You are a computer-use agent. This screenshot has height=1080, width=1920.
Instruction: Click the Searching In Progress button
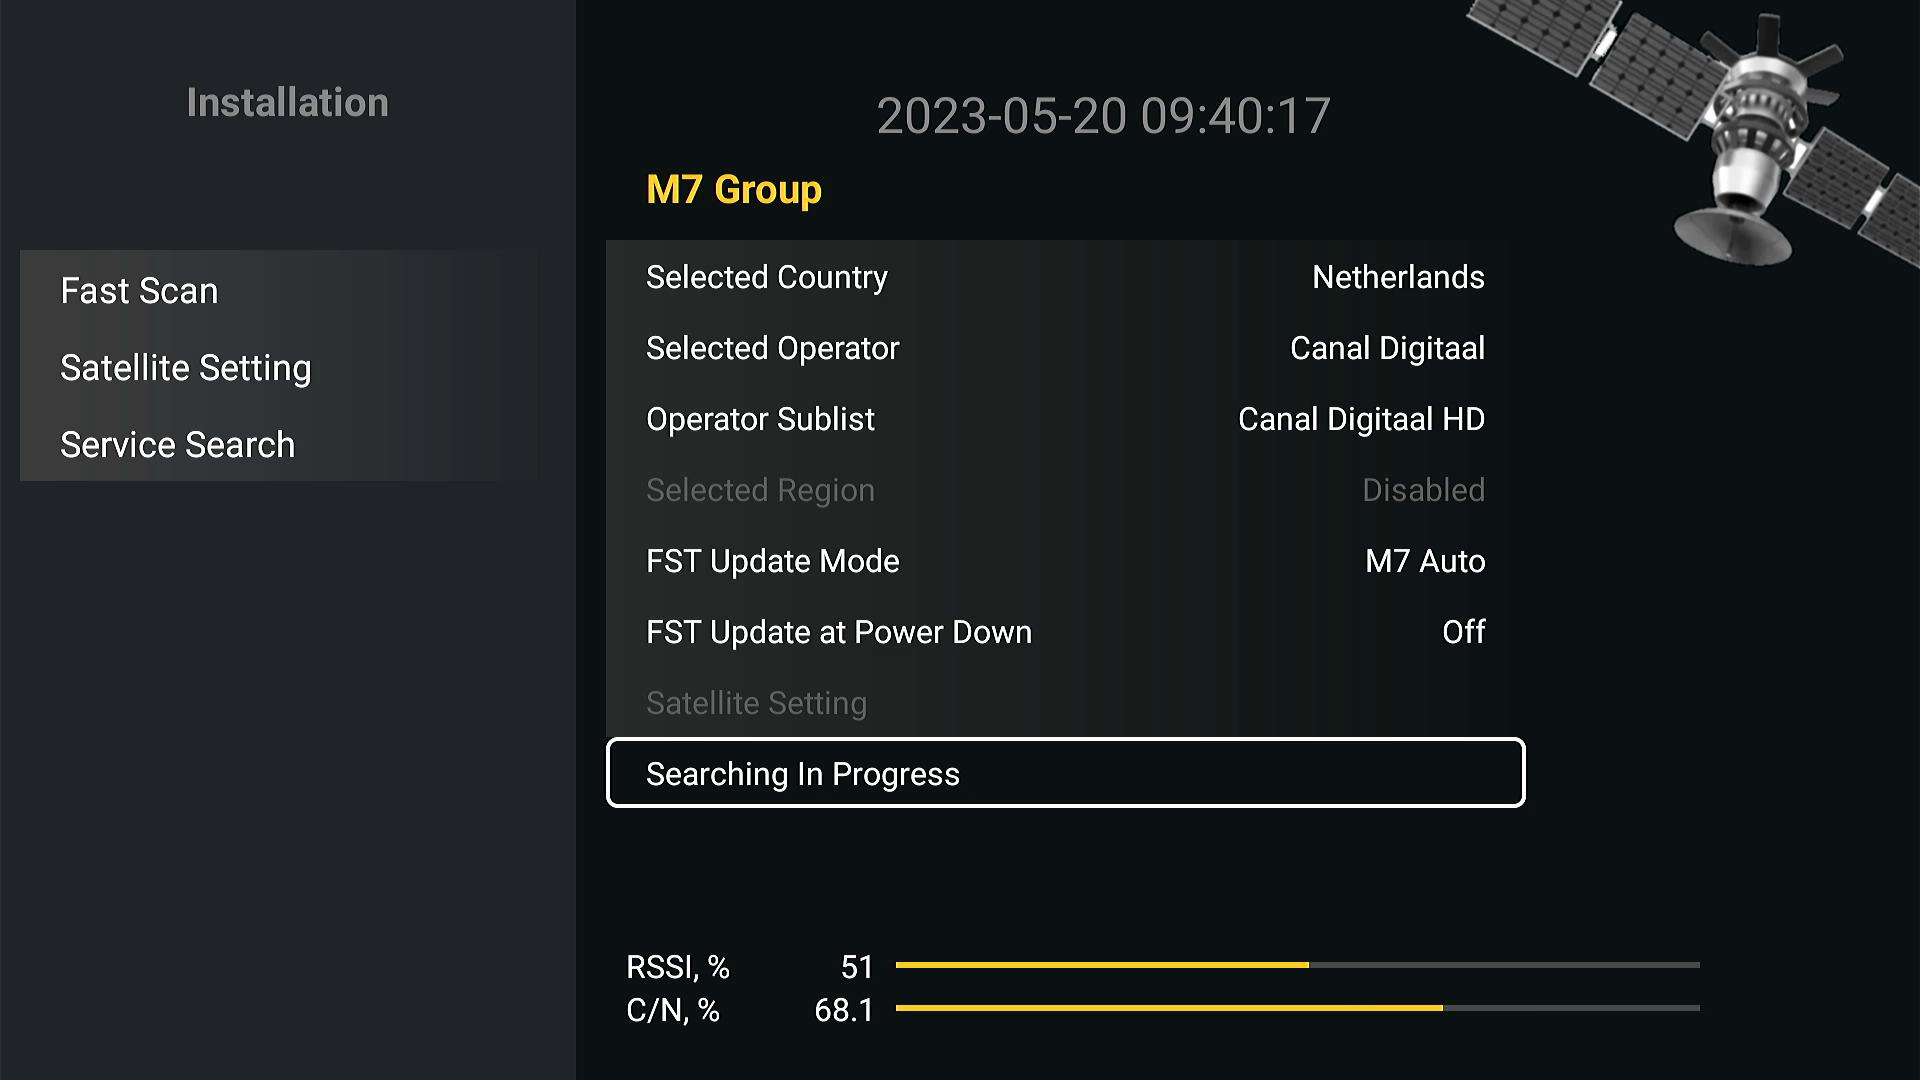coord(1065,773)
